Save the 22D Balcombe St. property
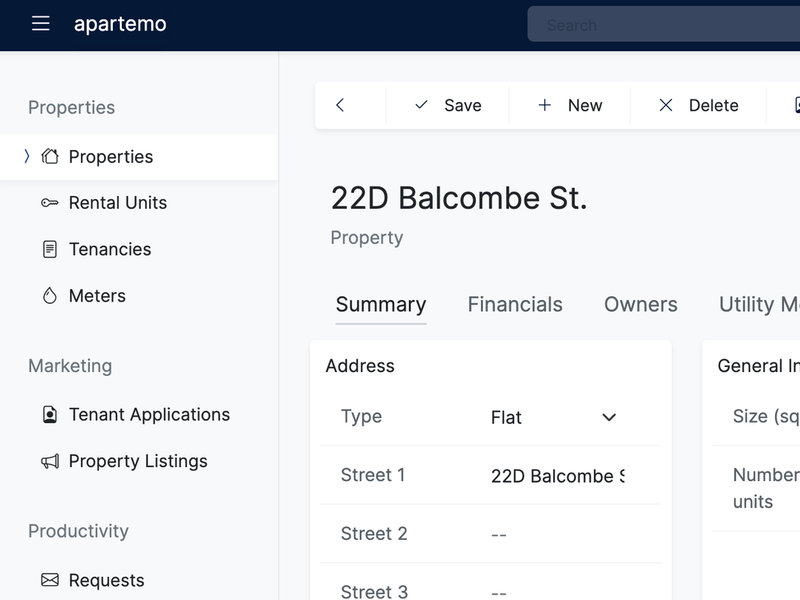 coord(448,104)
